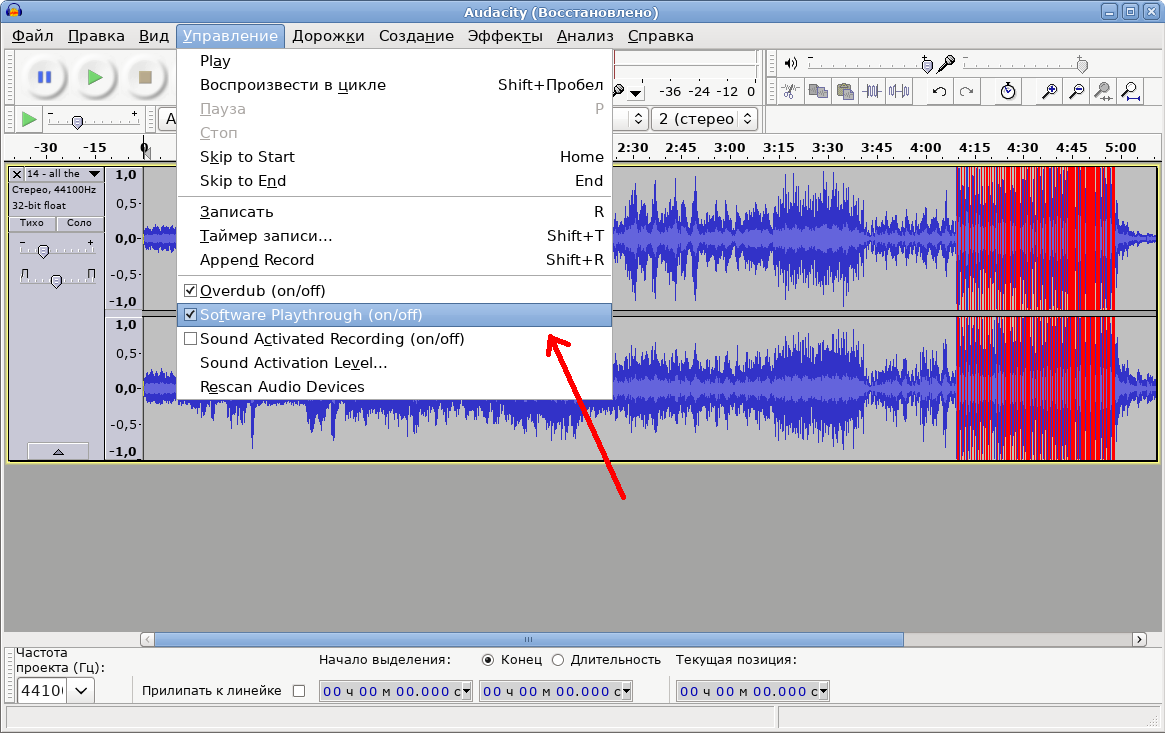1165x733 pixels.
Task: Open the Правка menu
Action: 96,36
